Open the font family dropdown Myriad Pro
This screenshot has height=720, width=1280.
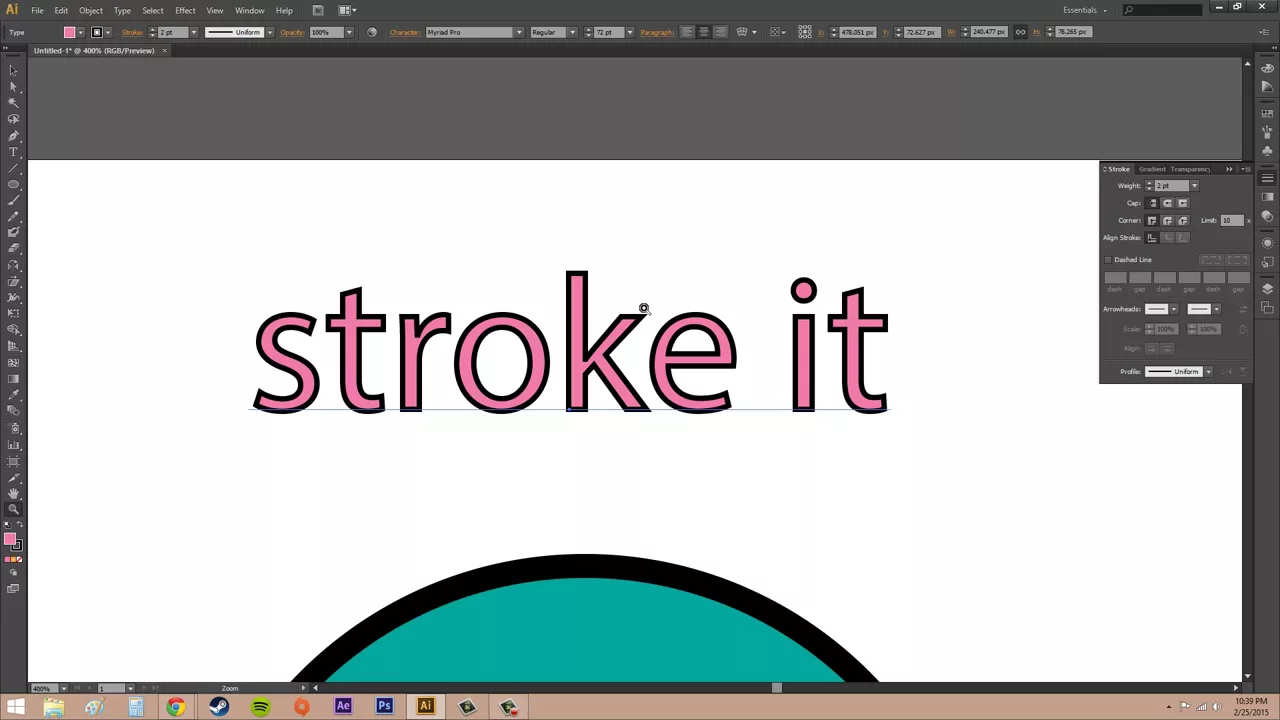[x=518, y=32]
